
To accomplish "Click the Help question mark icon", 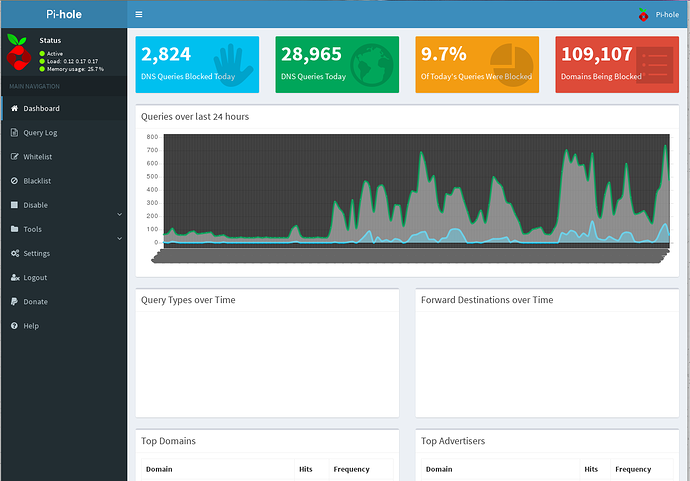I will (x=14, y=326).
